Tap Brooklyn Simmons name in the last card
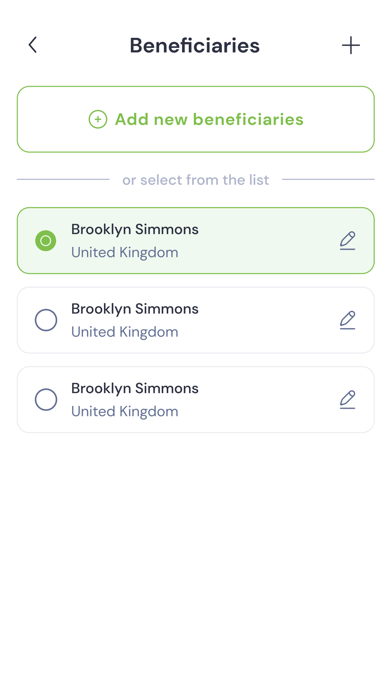The image size is (392, 696). coord(135,388)
